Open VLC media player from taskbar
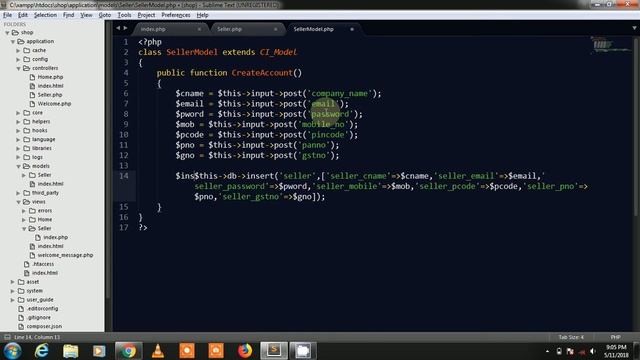 (x=158, y=351)
